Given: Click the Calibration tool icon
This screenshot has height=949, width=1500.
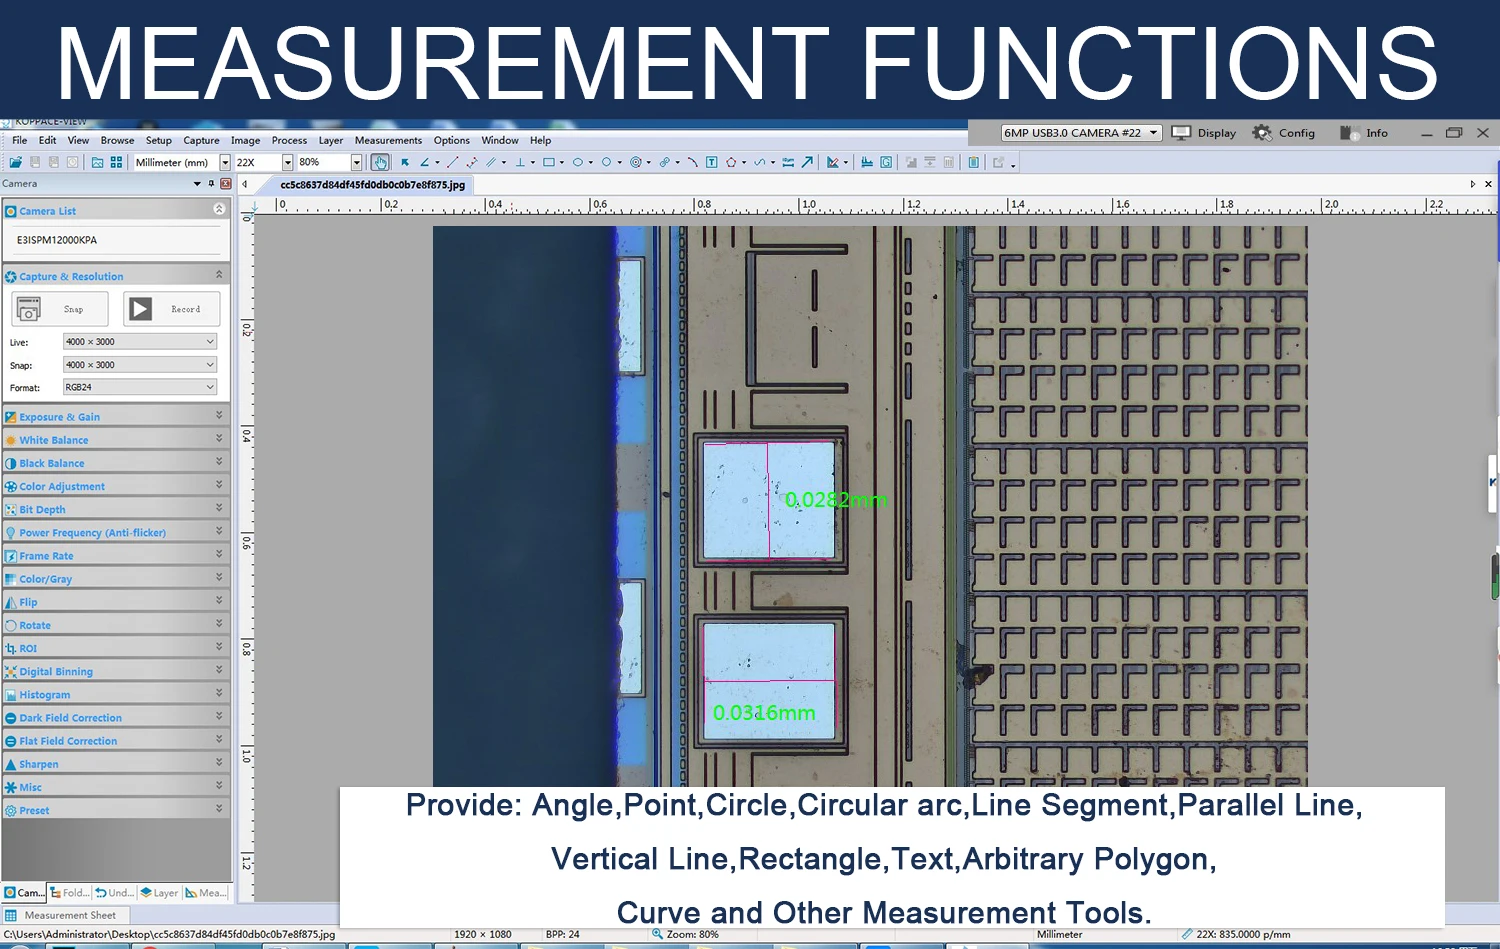Looking at the screenshot, I should (833, 162).
